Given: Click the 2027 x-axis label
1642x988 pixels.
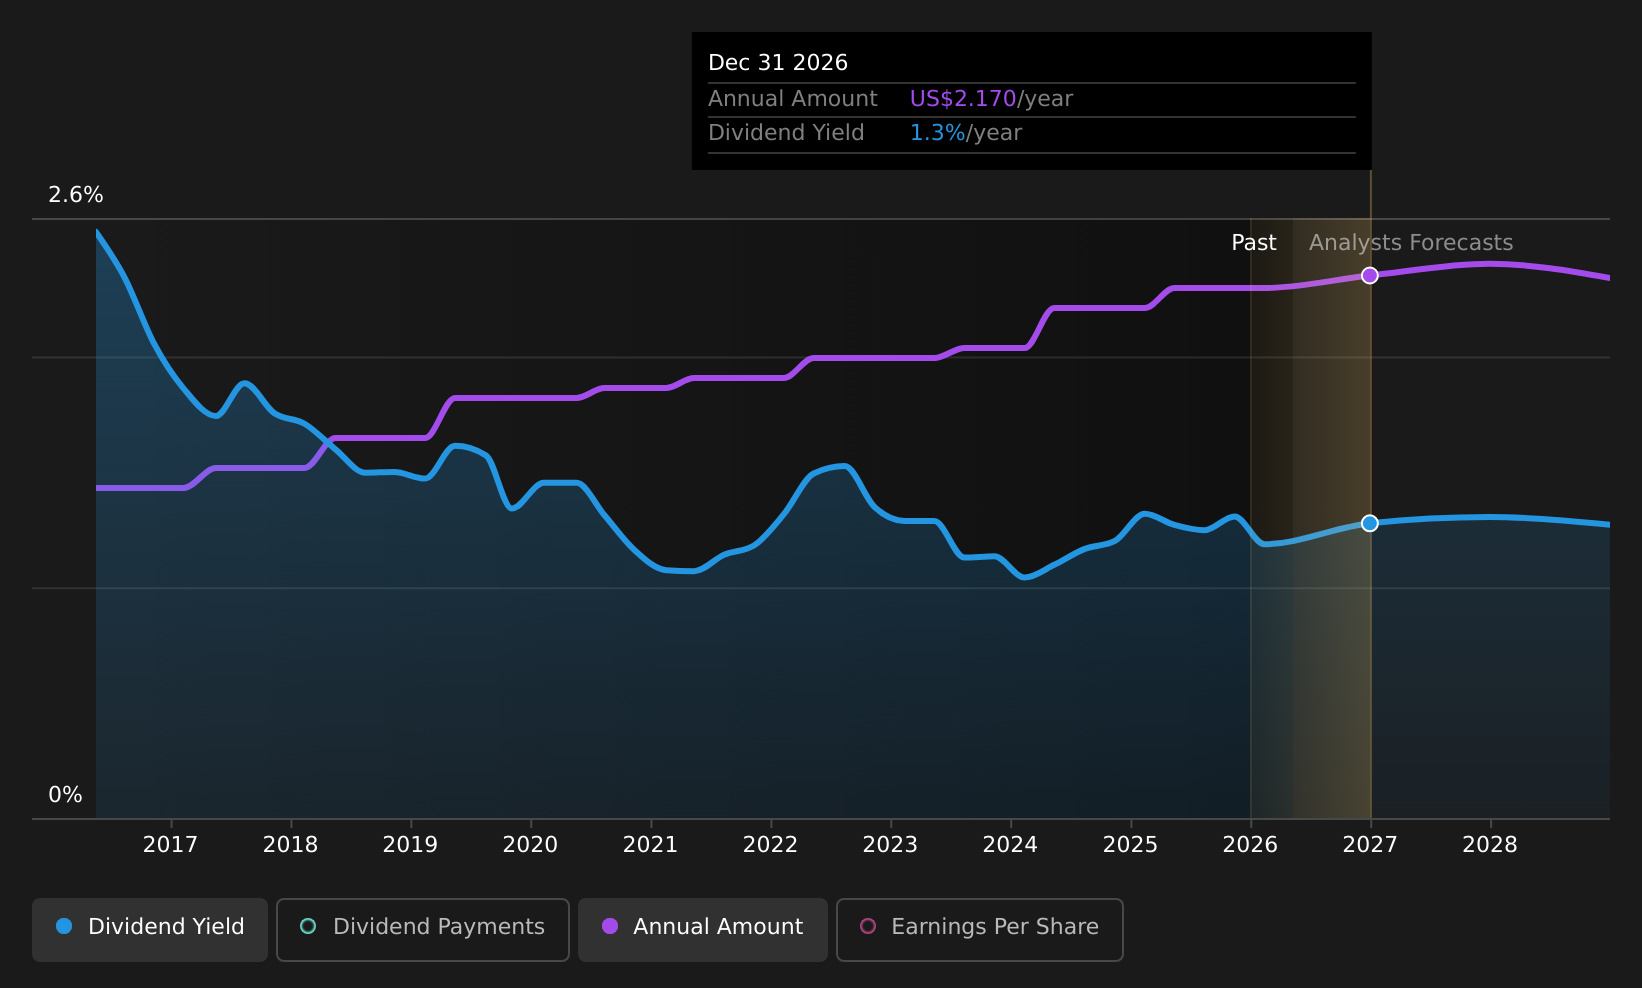Looking at the screenshot, I should click(x=1370, y=845).
